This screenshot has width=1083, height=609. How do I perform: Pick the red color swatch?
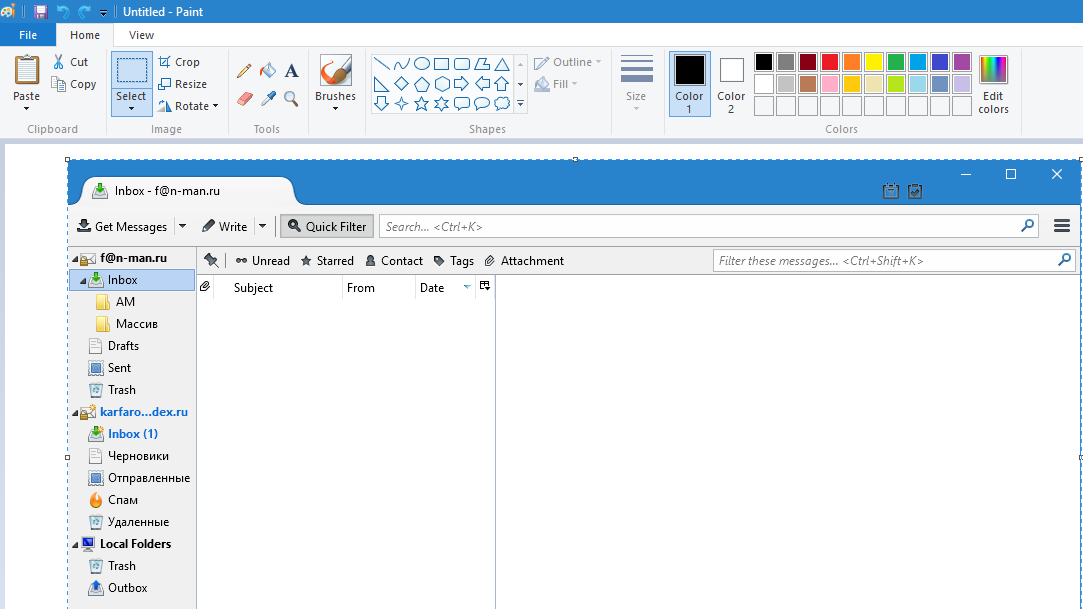click(x=829, y=62)
